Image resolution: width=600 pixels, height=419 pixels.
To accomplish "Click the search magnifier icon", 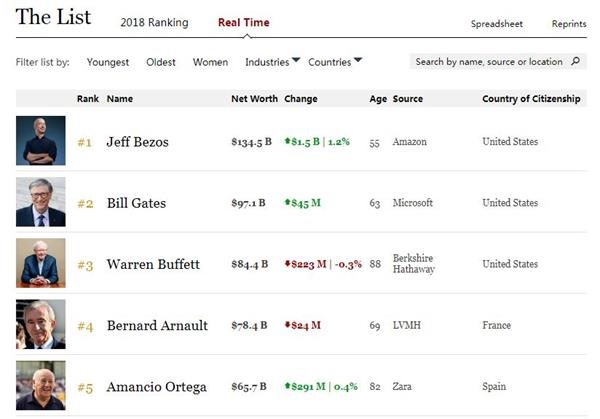I will 576,62.
